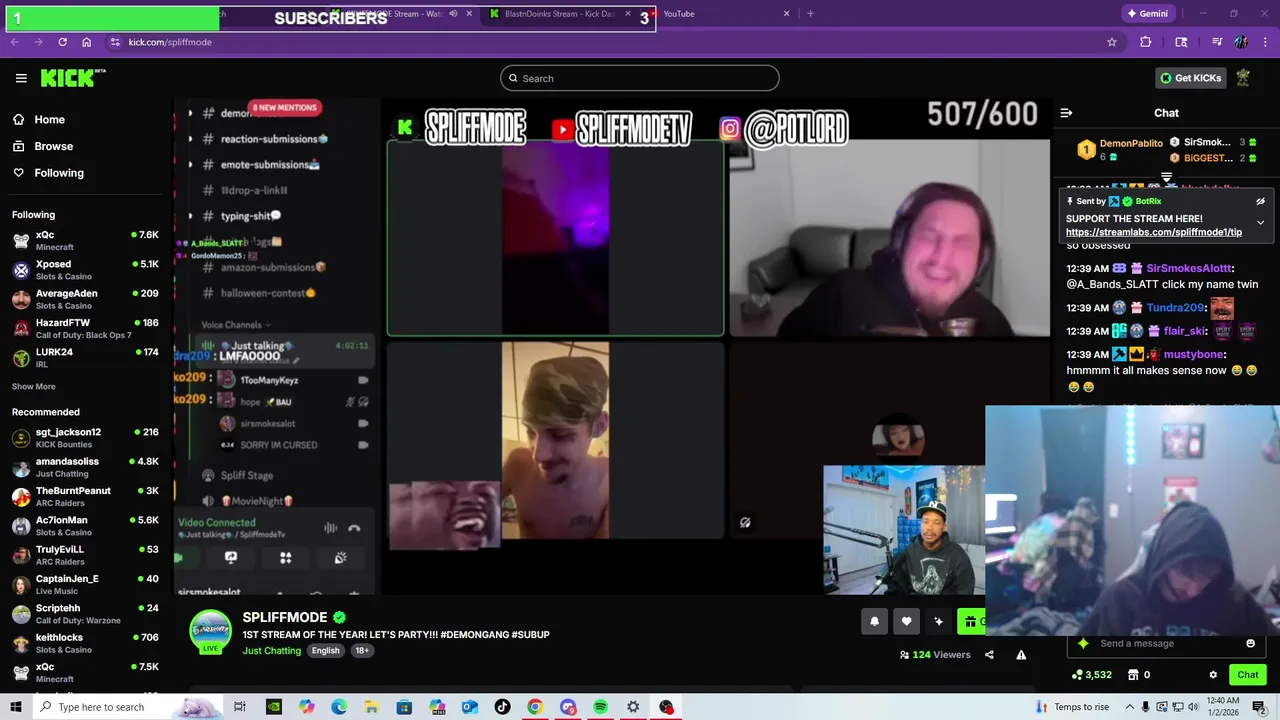Screen dimensions: 1280x720
Task: Hide the pinned BotRix message
Action: (x=1260, y=201)
